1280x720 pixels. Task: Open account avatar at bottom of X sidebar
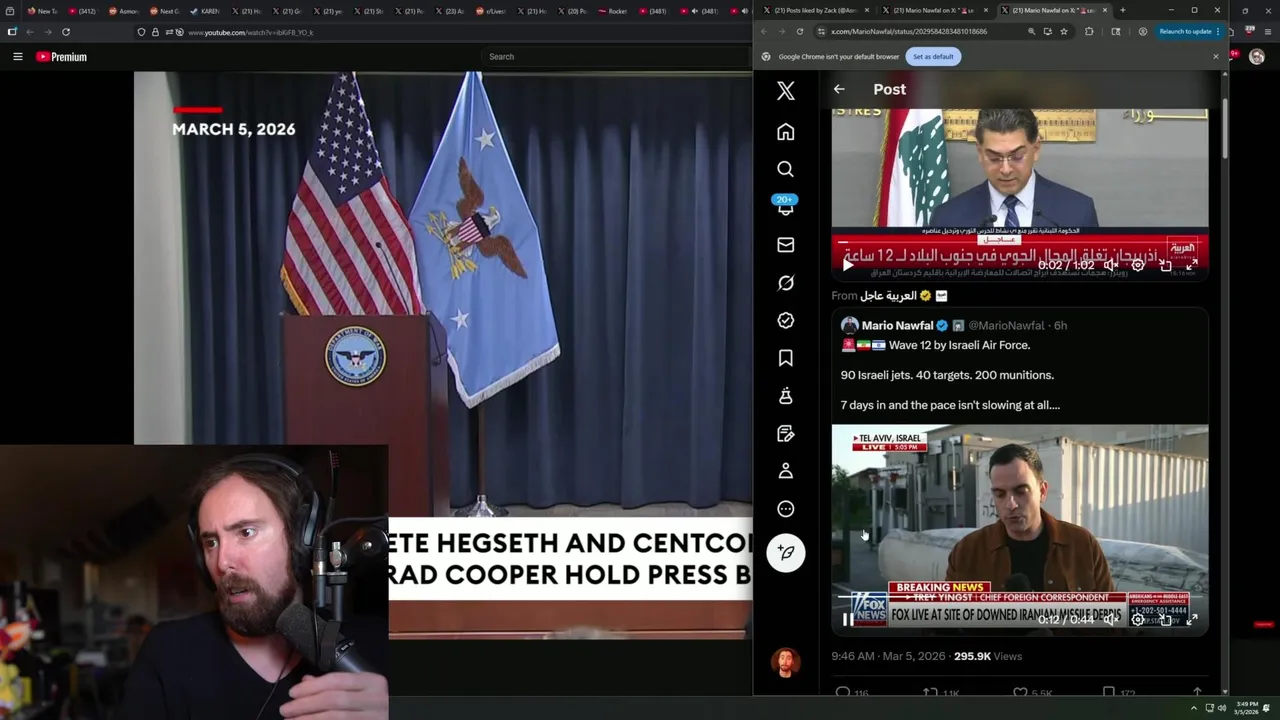[x=786, y=662]
